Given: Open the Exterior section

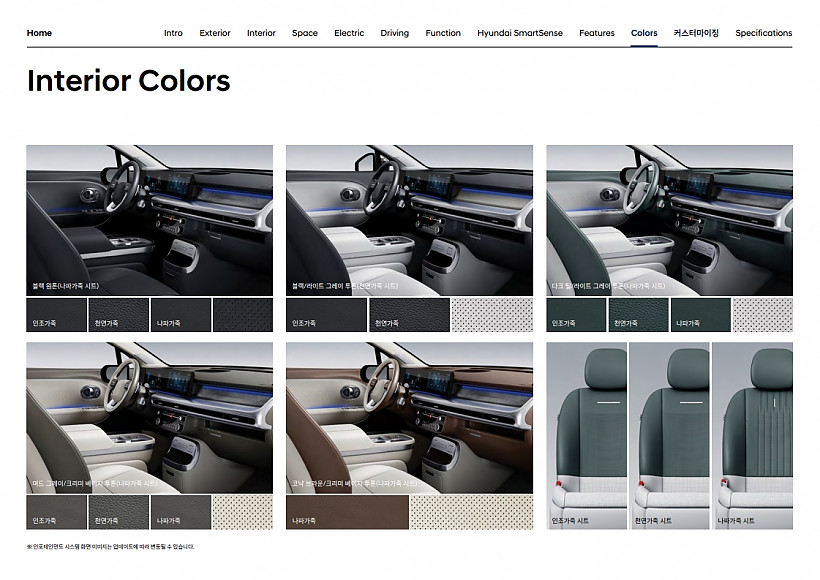Looking at the screenshot, I should 215,33.
